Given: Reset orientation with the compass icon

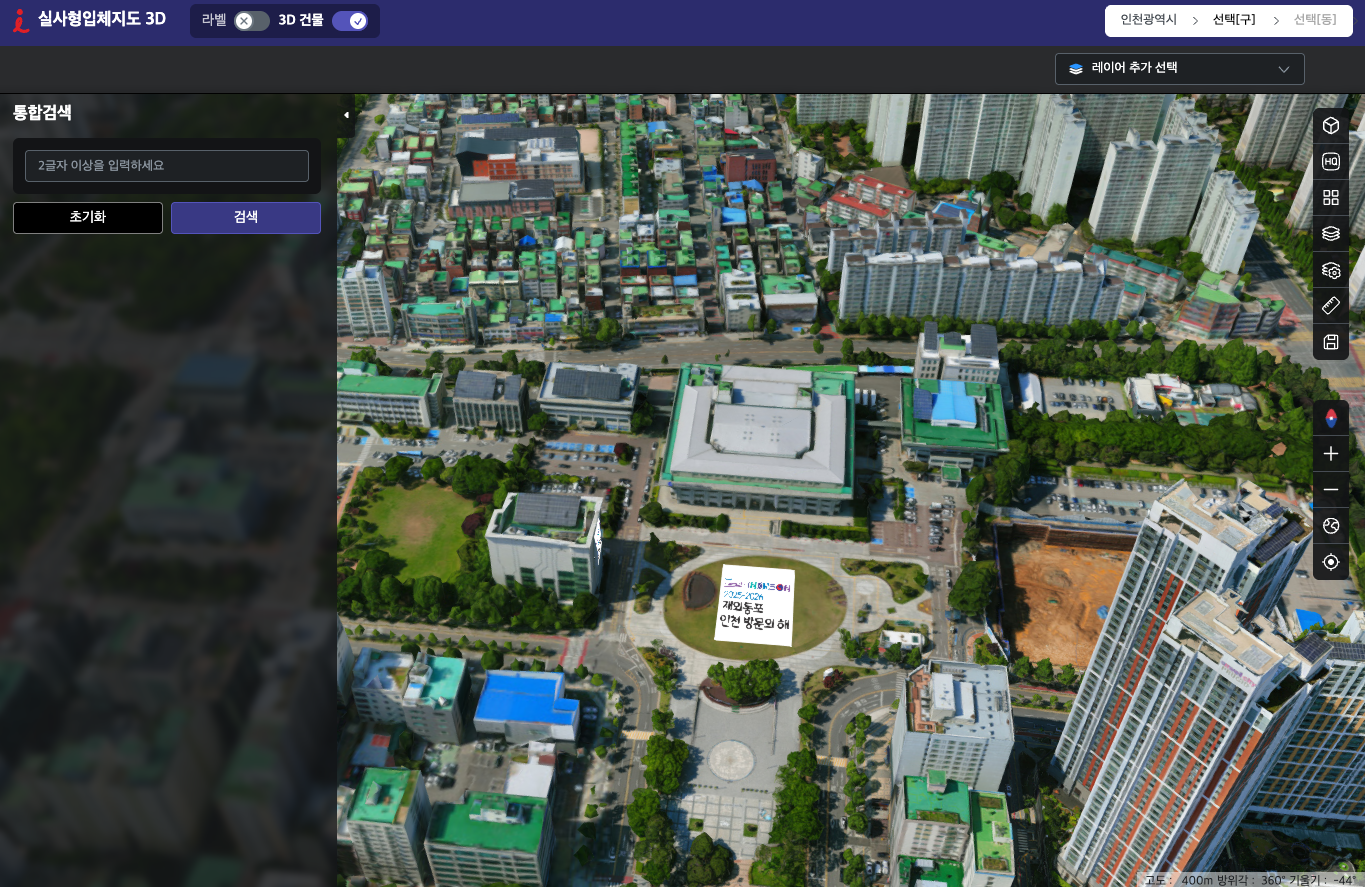Looking at the screenshot, I should point(1330,418).
